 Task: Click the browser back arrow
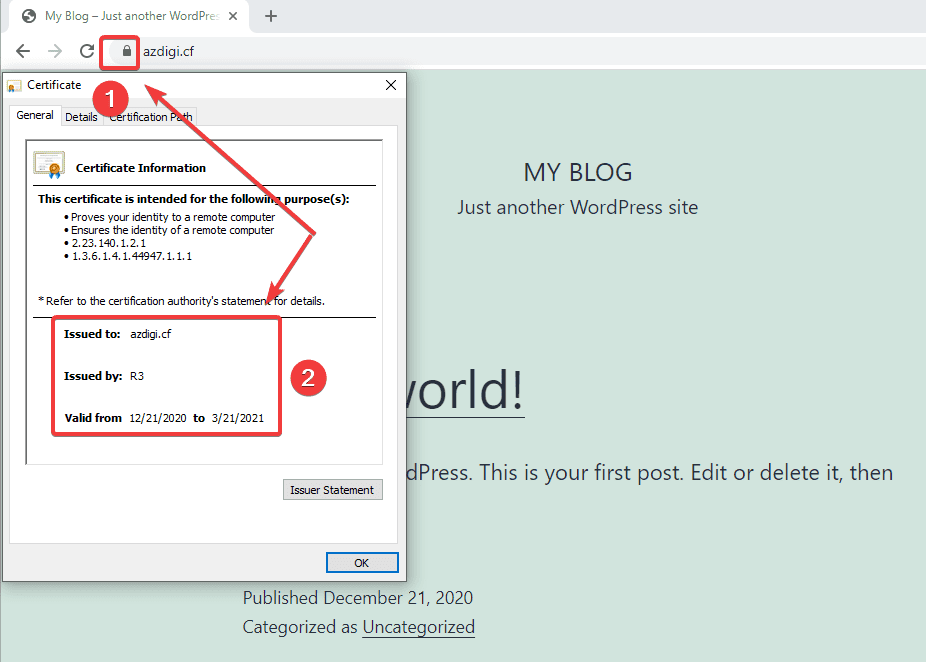coord(23,51)
